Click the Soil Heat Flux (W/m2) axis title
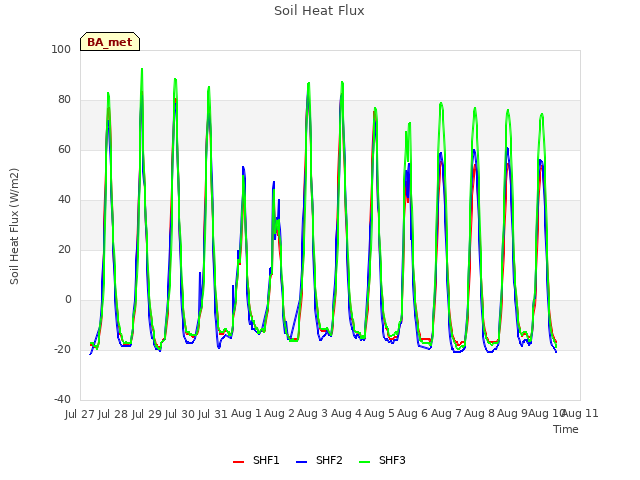Image resolution: width=640 pixels, height=480 pixels. 14,226
